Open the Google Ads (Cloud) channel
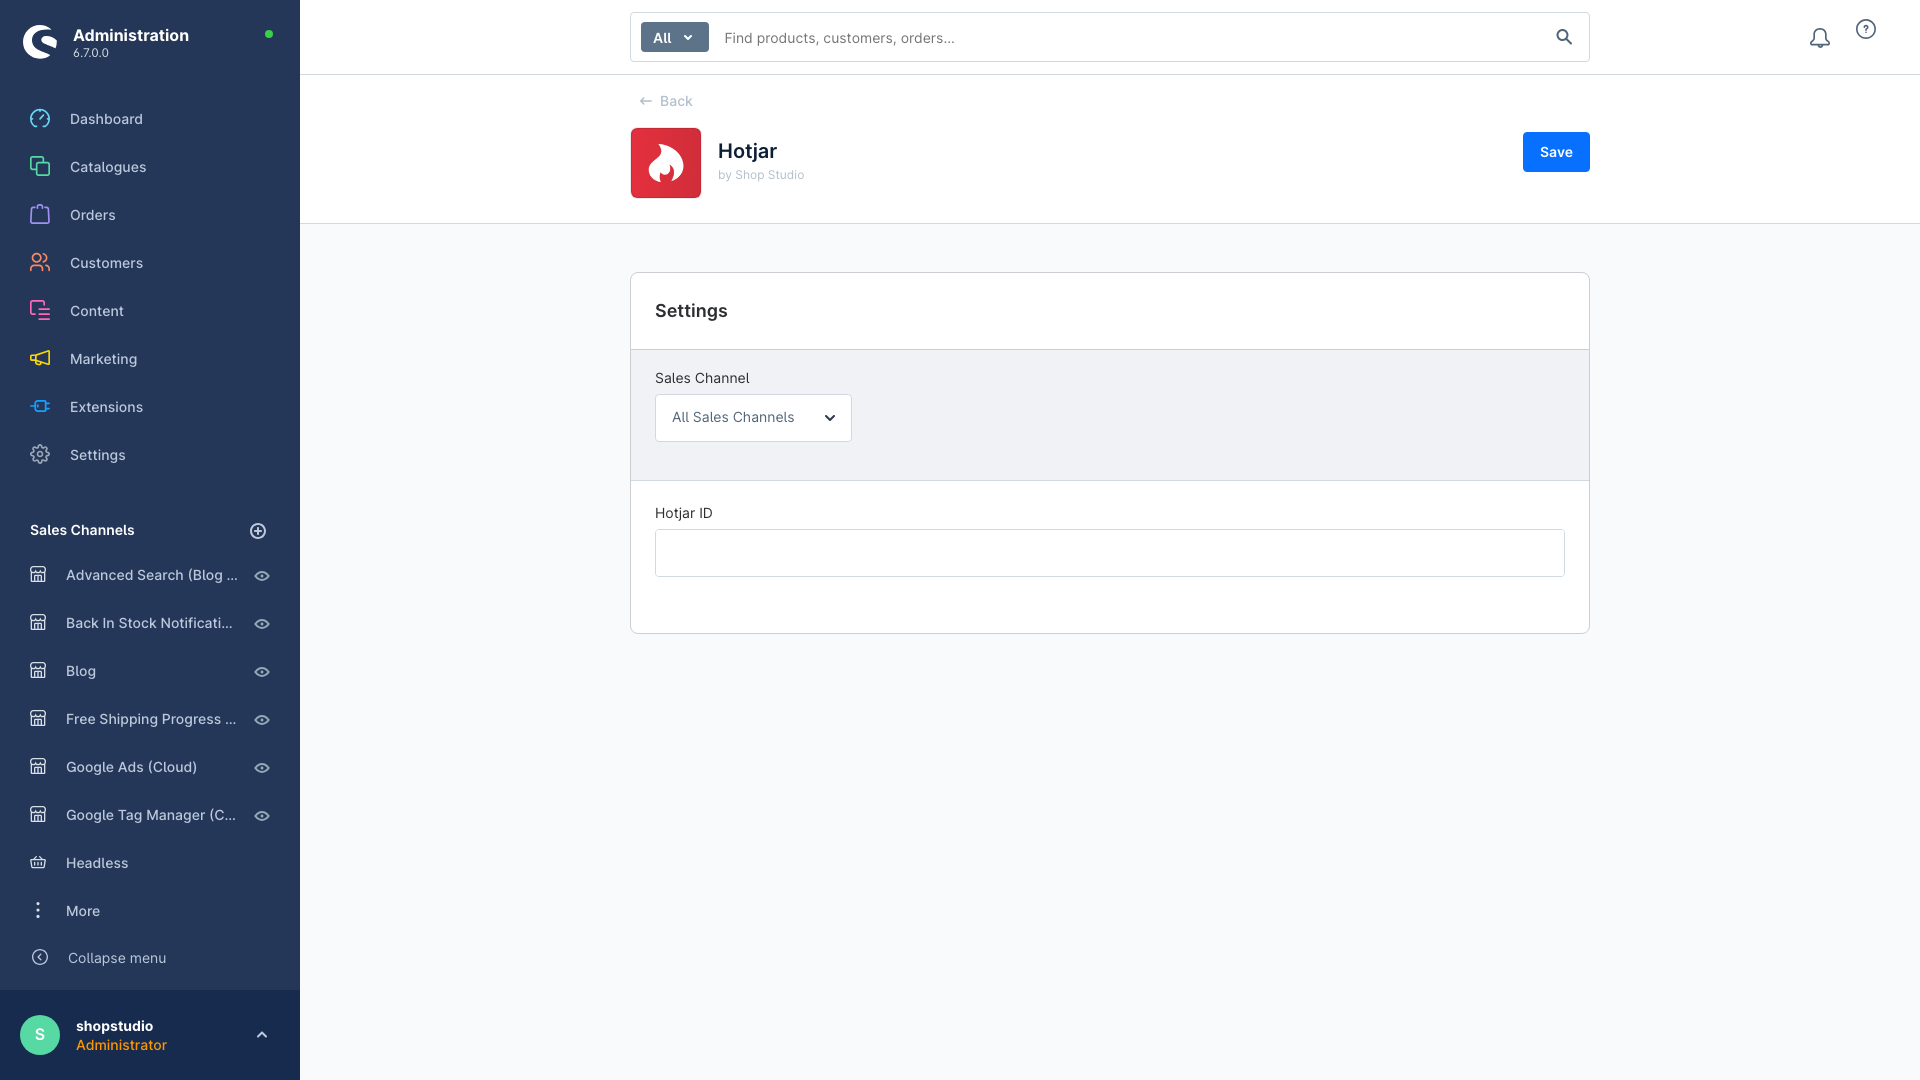Viewport: 1920px width, 1080px height. 131,767
